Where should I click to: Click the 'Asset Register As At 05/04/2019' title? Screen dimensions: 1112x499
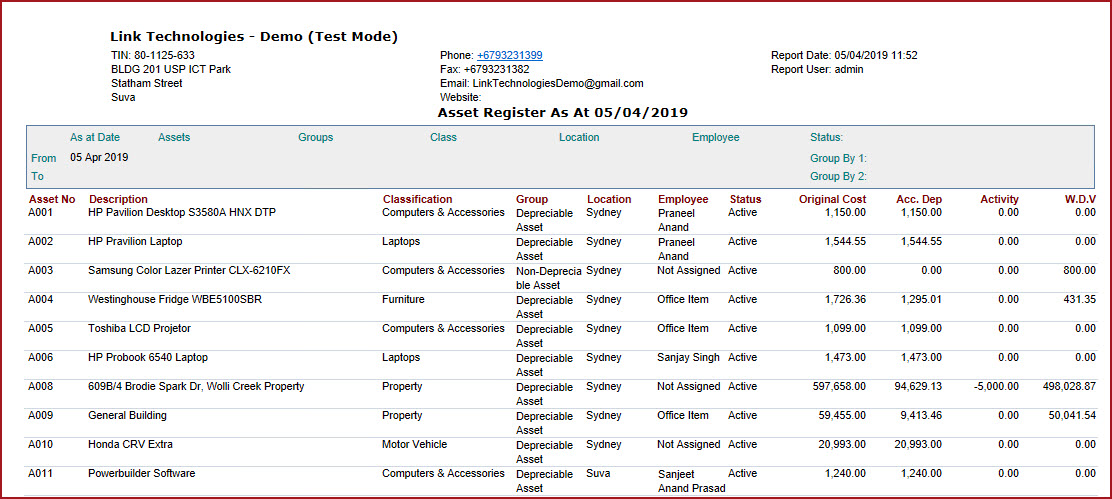point(562,112)
